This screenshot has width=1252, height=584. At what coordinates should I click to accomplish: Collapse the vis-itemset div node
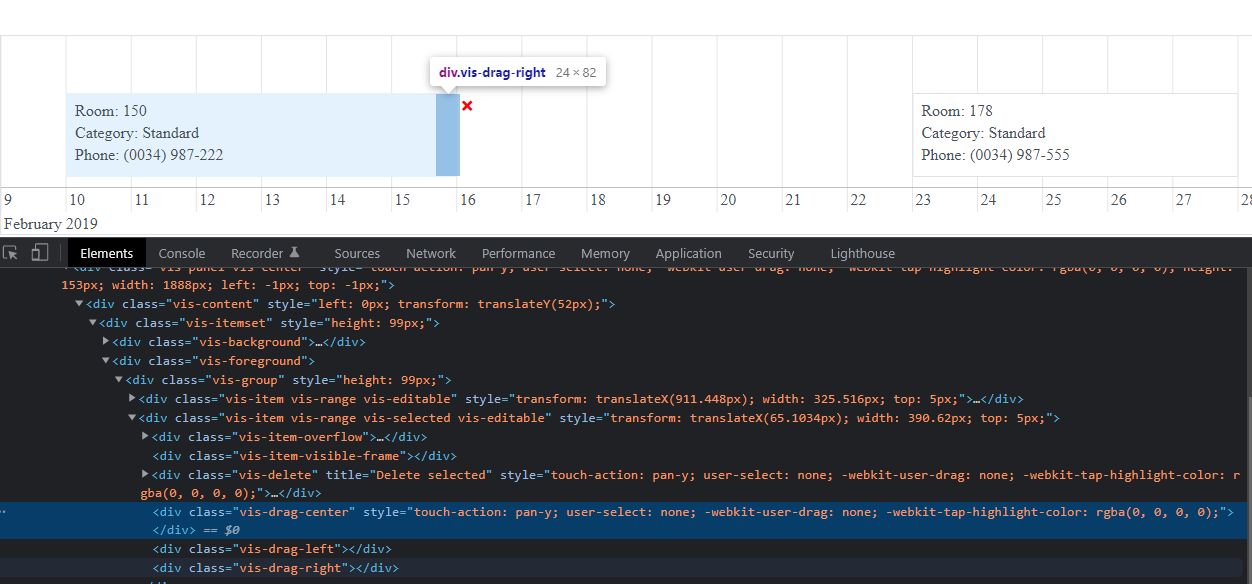coord(92,322)
